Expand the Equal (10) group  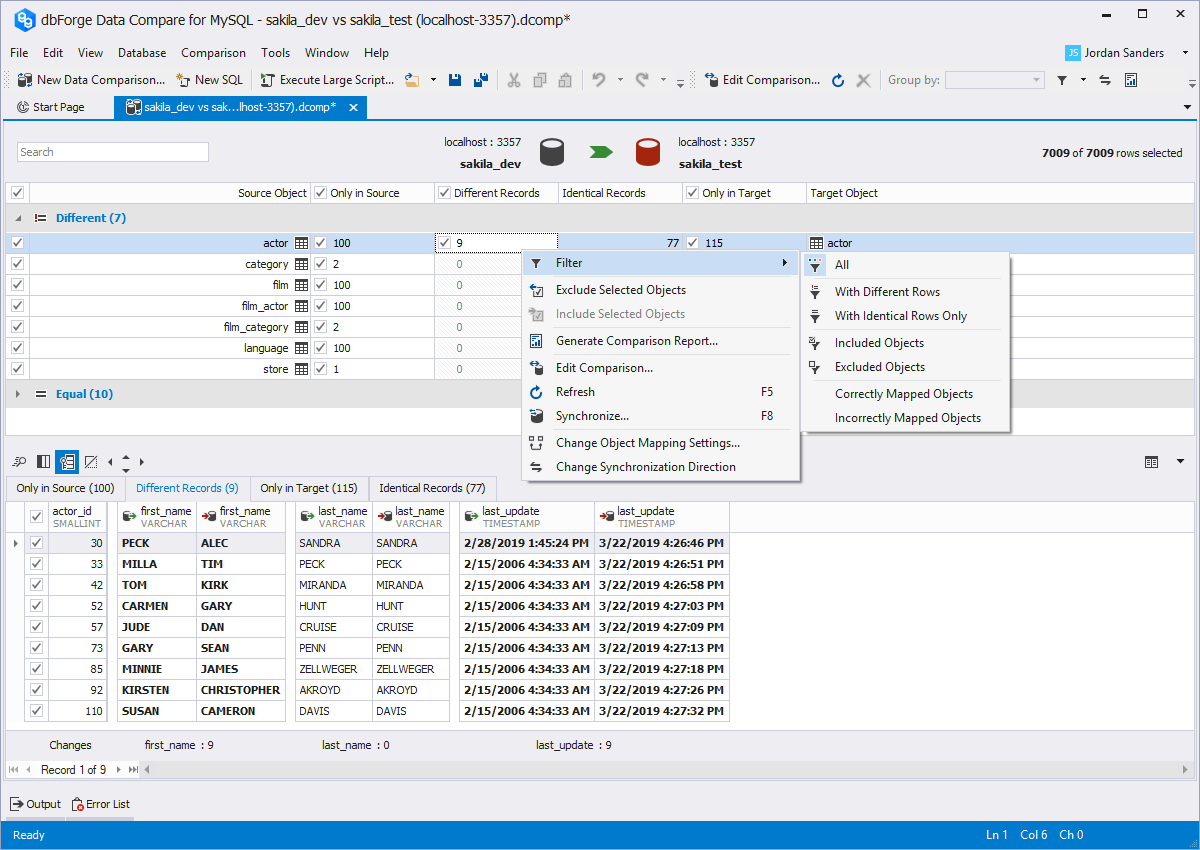pyautogui.click(x=18, y=394)
